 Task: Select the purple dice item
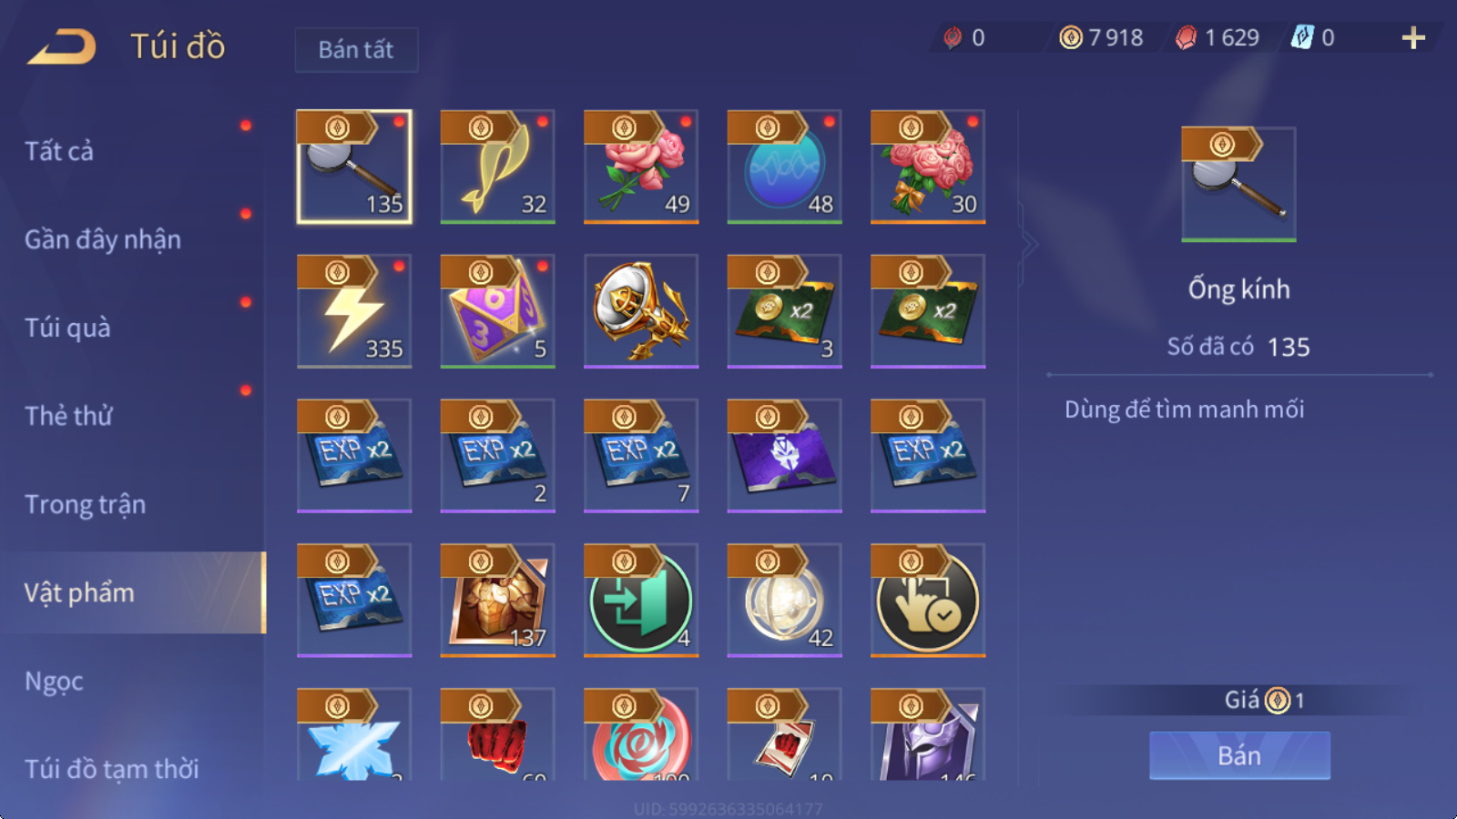[498, 311]
